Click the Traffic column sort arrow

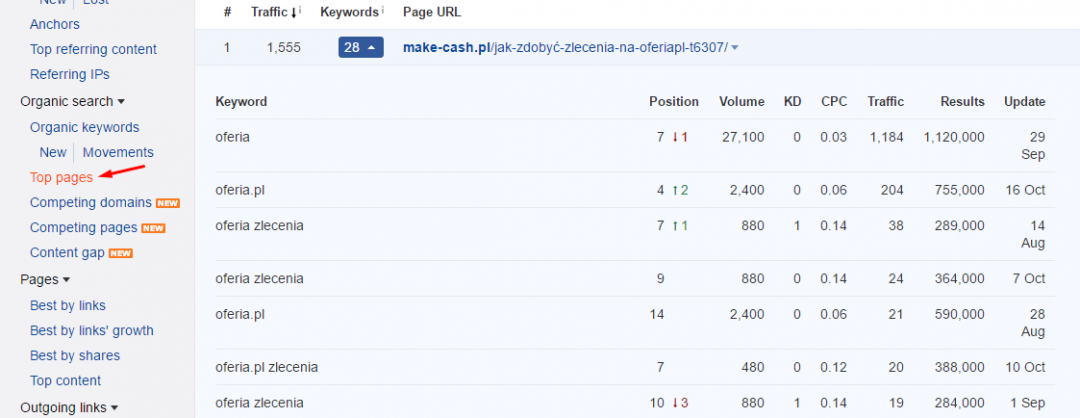click(x=296, y=12)
